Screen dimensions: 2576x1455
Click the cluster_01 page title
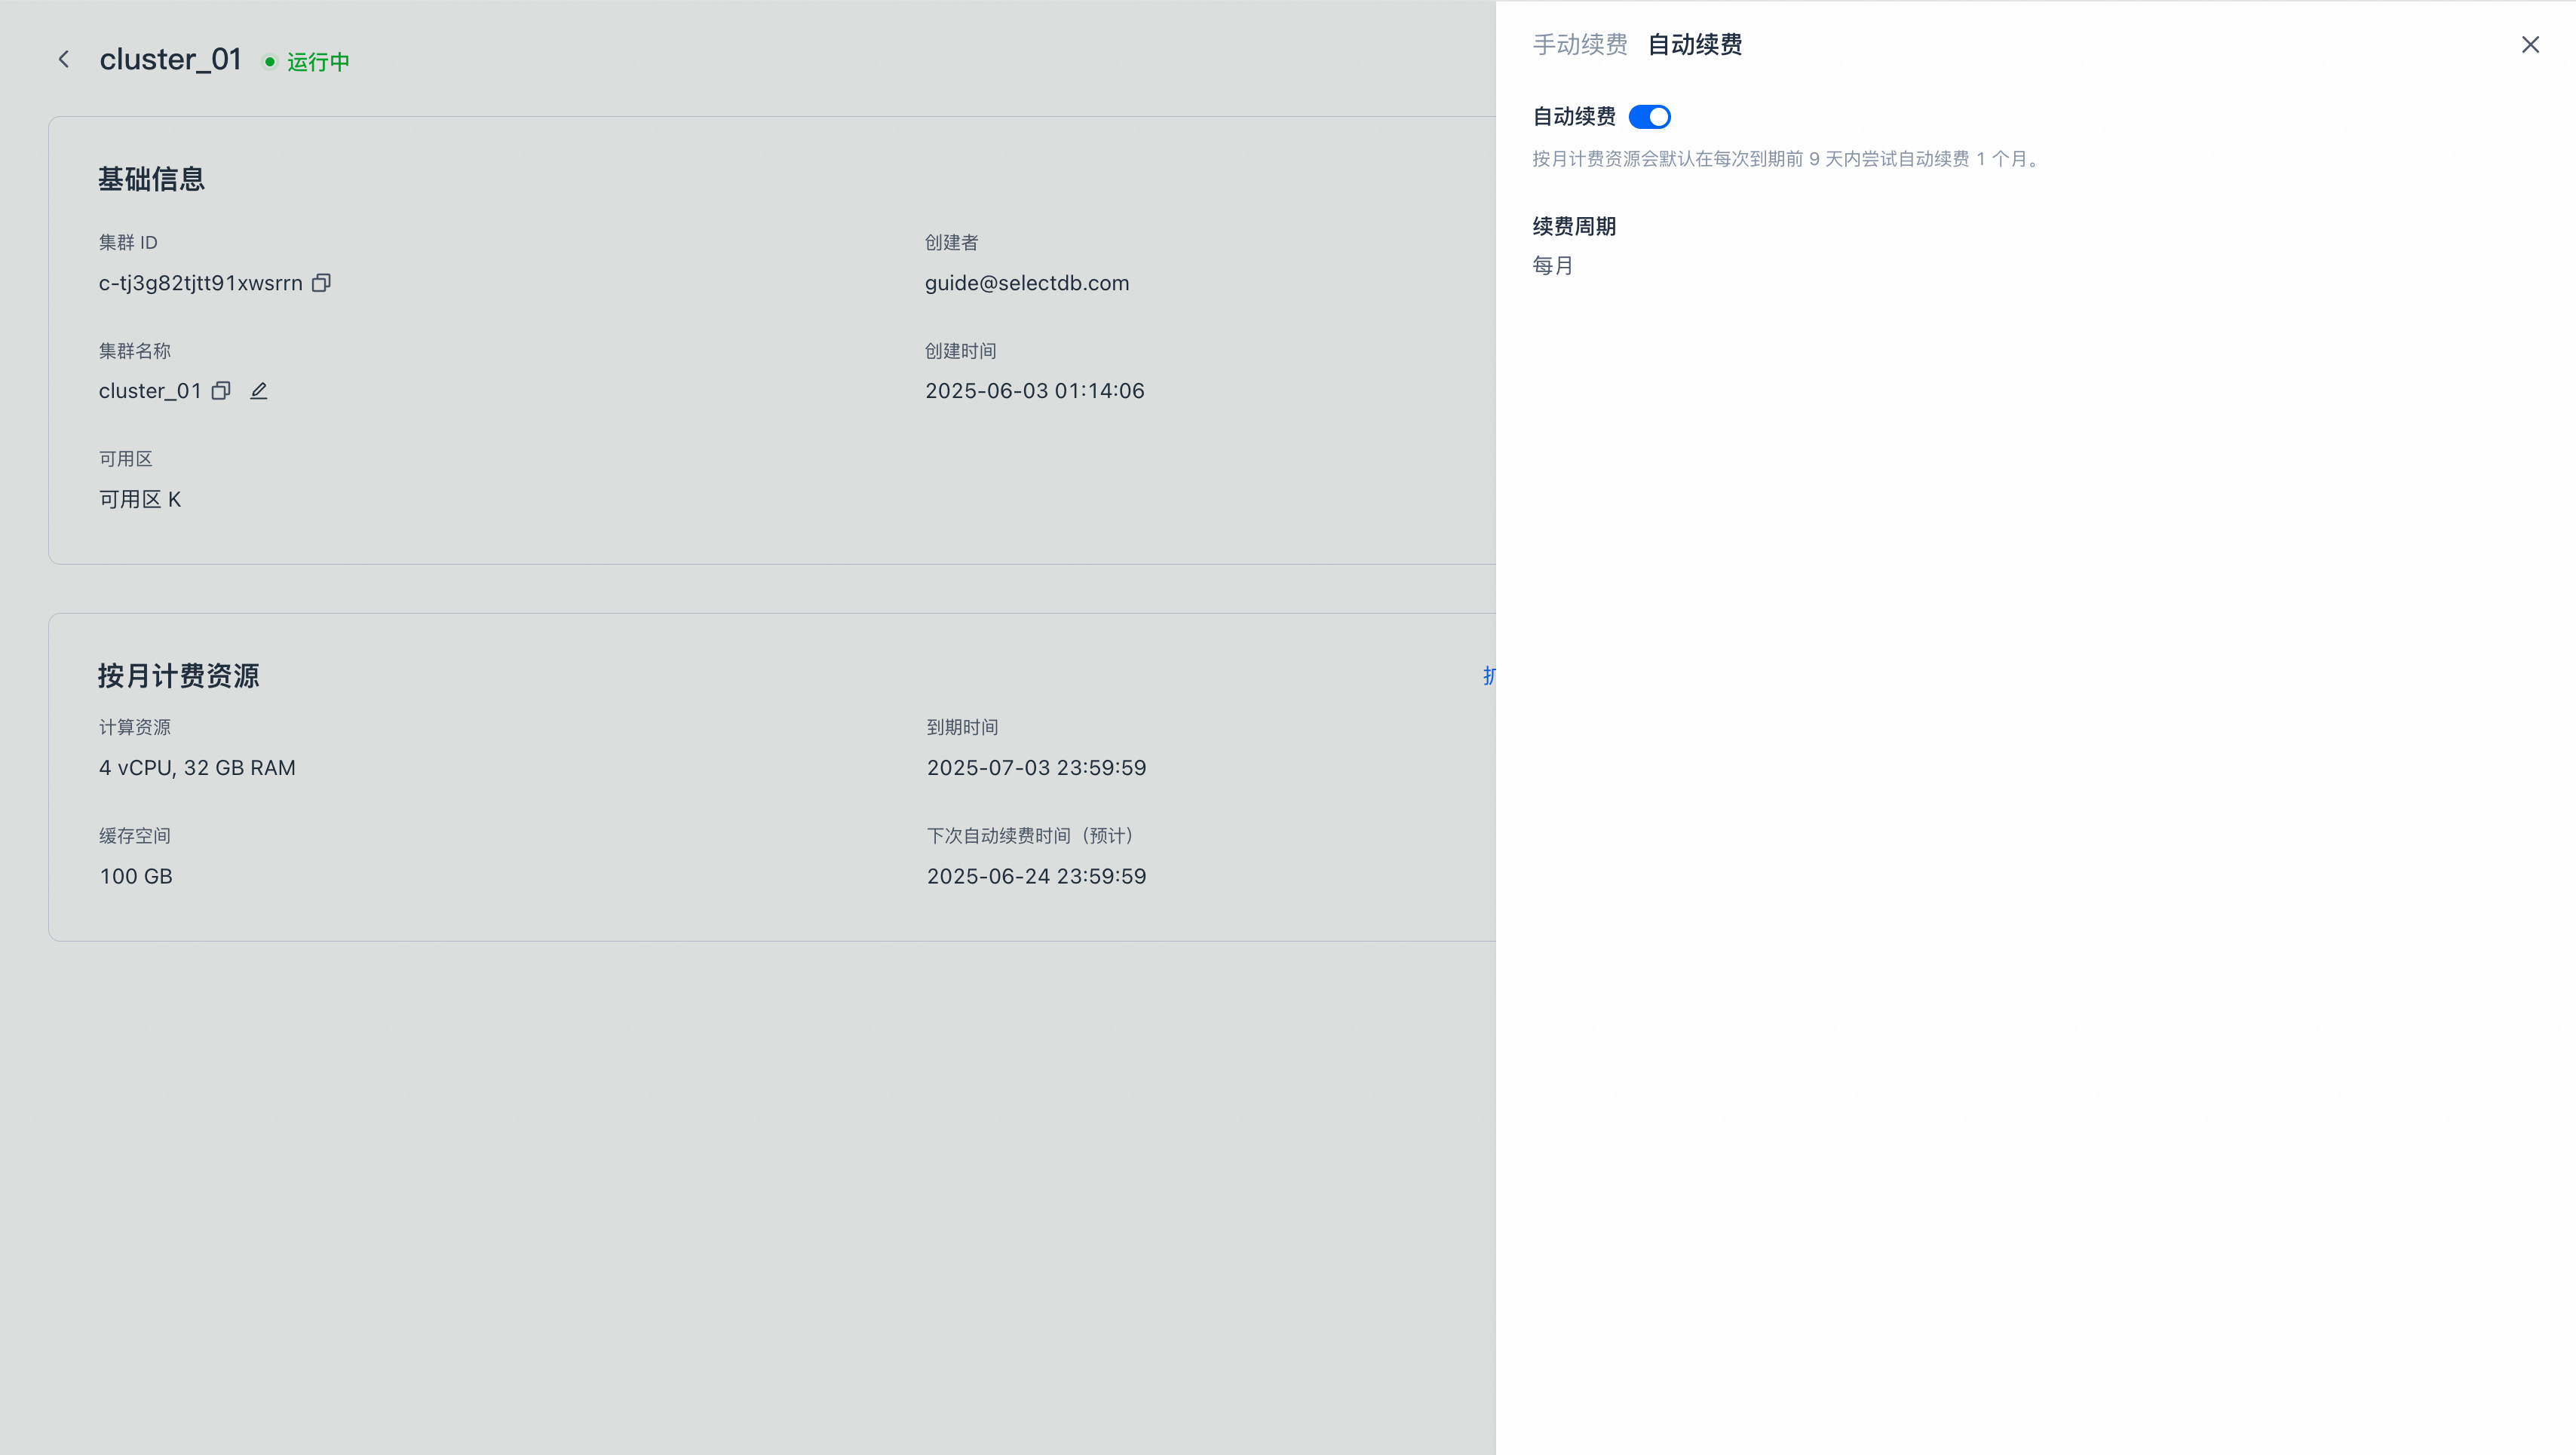click(170, 60)
